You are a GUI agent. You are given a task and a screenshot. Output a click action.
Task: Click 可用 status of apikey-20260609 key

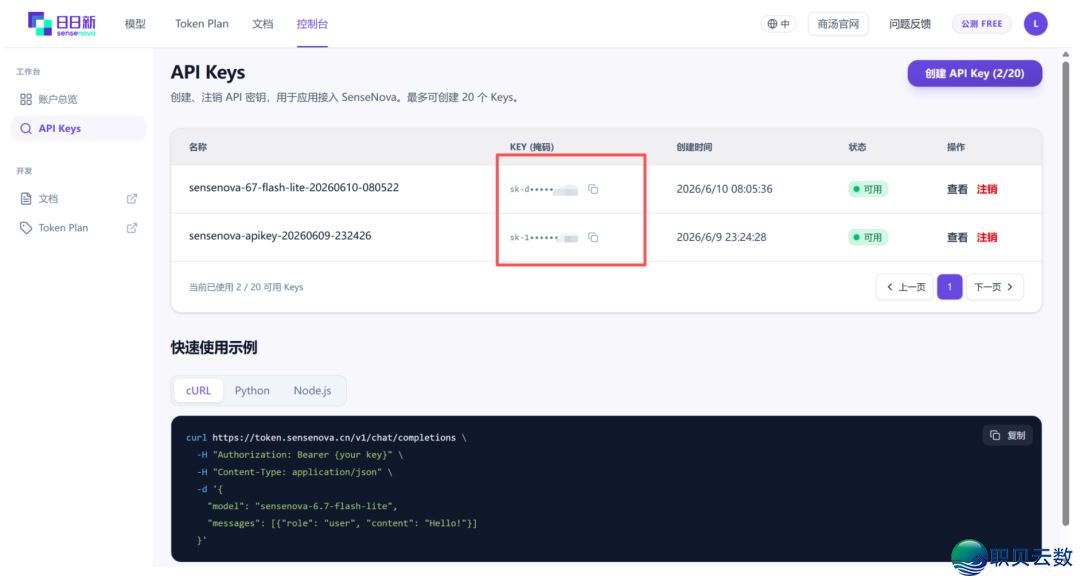pos(867,237)
